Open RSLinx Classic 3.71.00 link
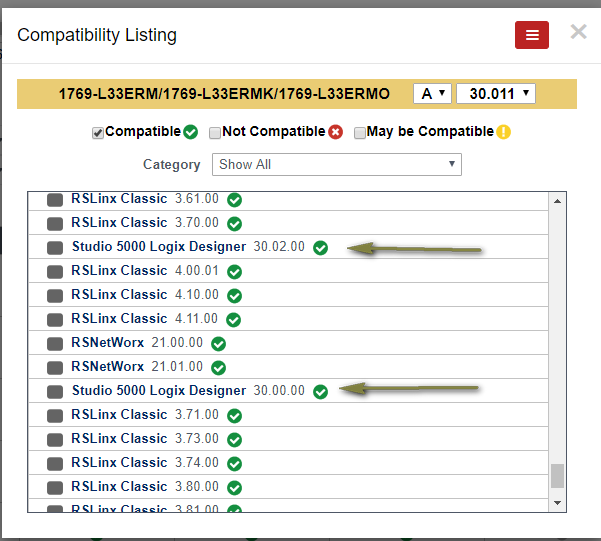This screenshot has width=601, height=541. [x=119, y=414]
